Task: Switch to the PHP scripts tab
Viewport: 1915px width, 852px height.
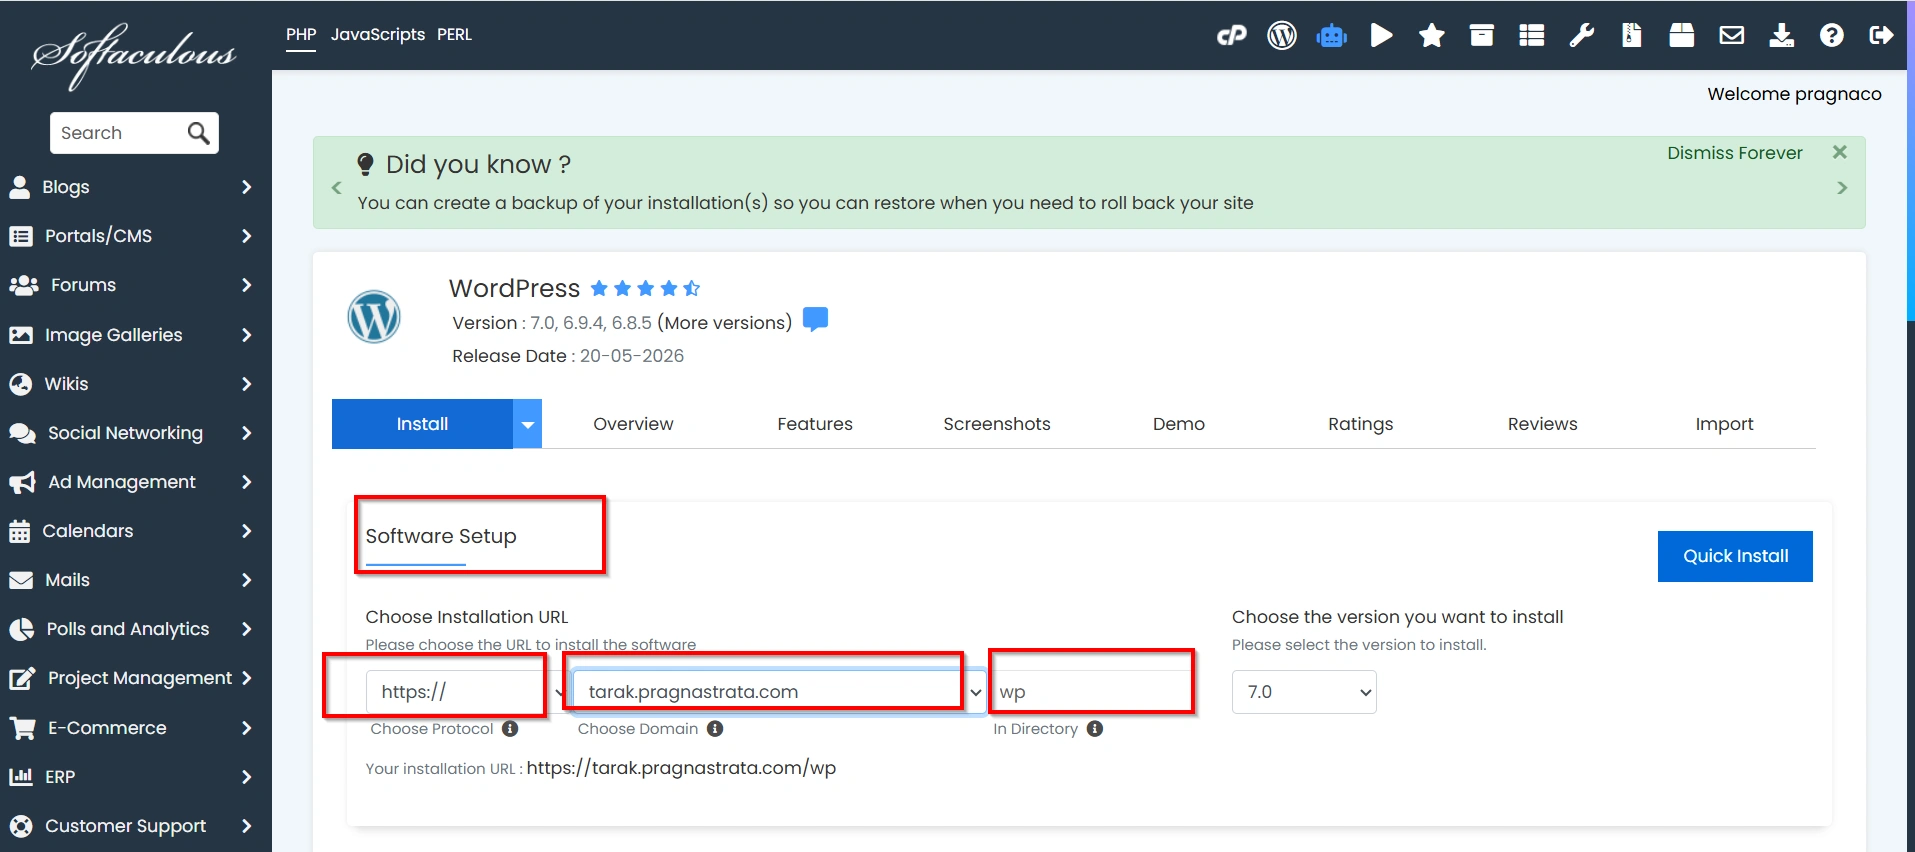Action: click(x=301, y=35)
